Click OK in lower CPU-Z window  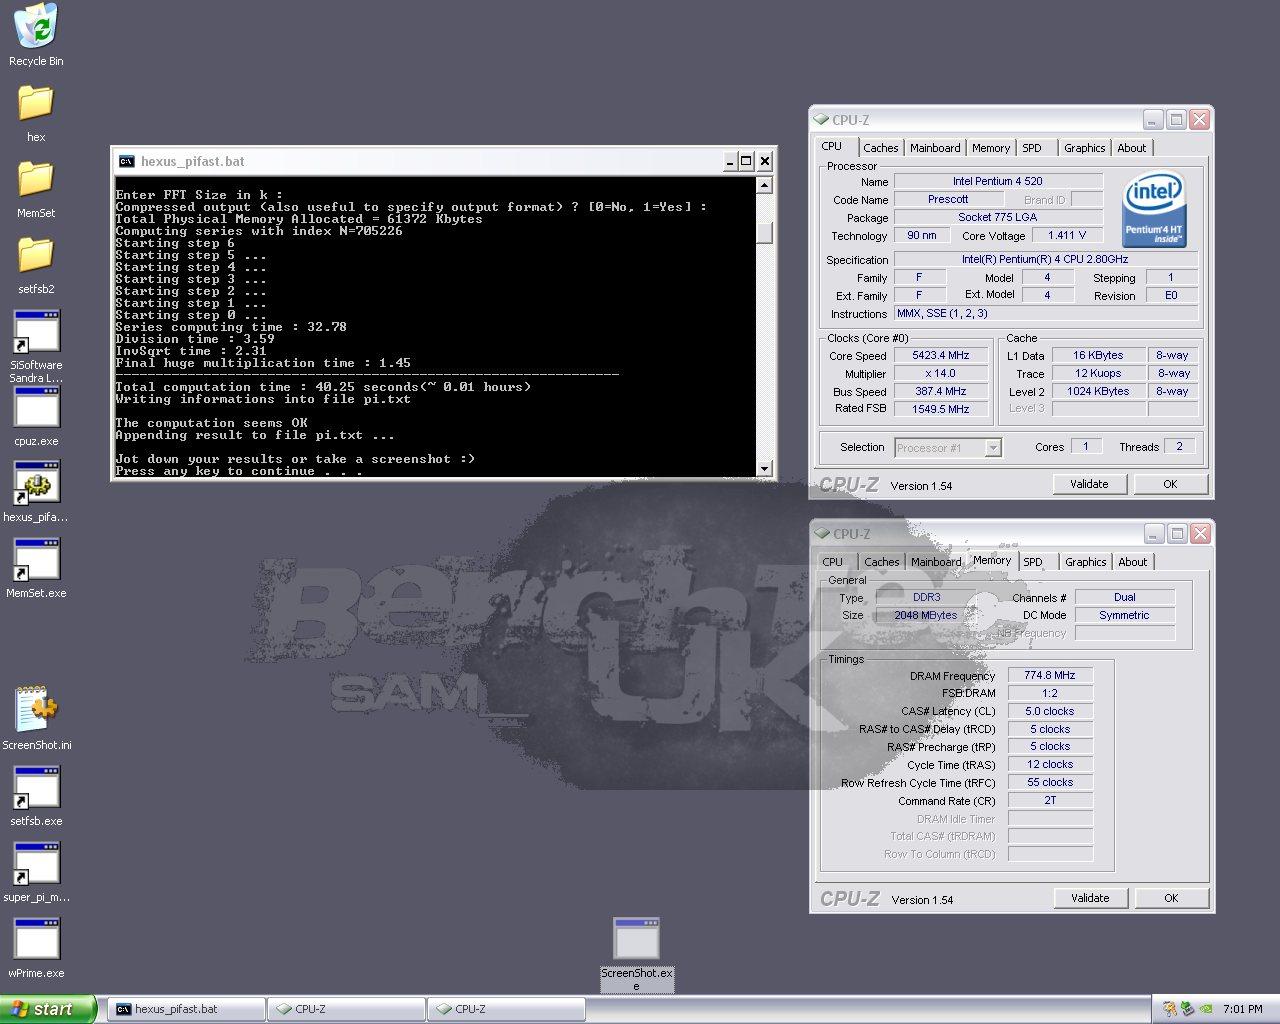click(x=1171, y=898)
